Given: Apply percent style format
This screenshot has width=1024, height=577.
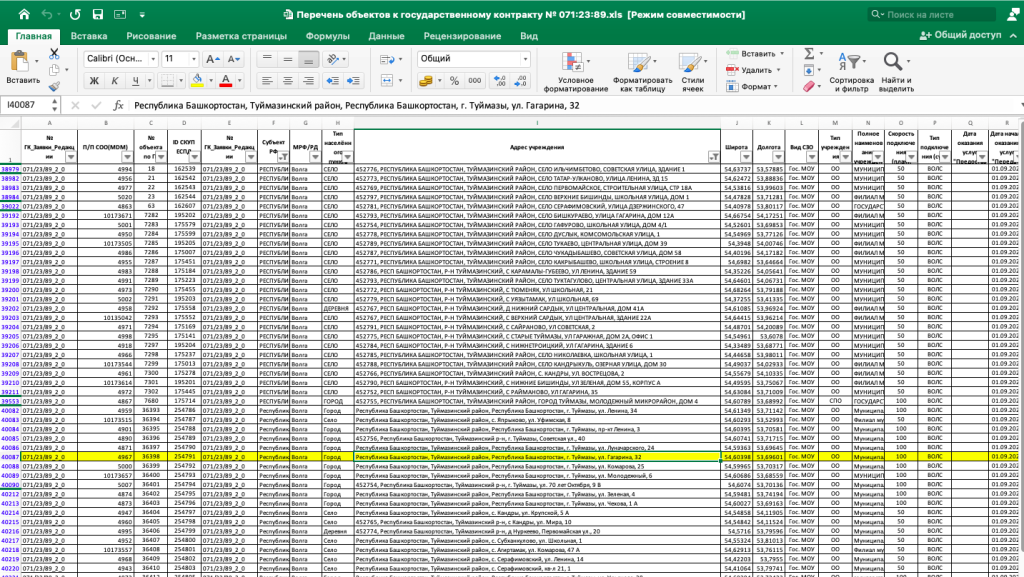Looking at the screenshot, I should coord(454,81).
